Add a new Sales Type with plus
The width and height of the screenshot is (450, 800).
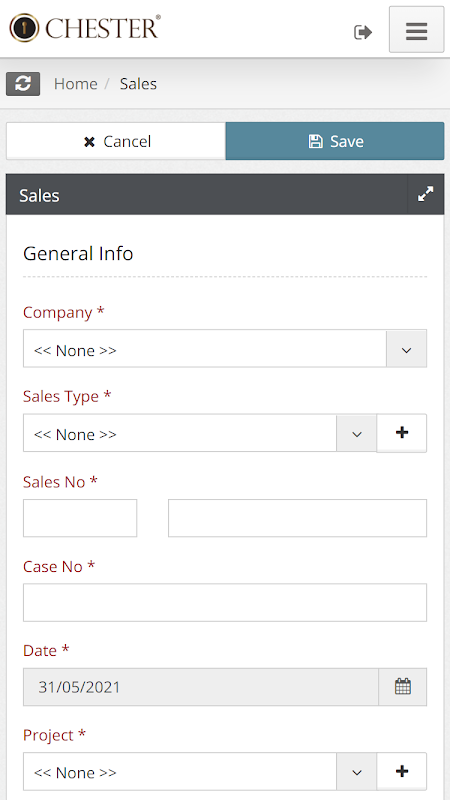point(402,433)
